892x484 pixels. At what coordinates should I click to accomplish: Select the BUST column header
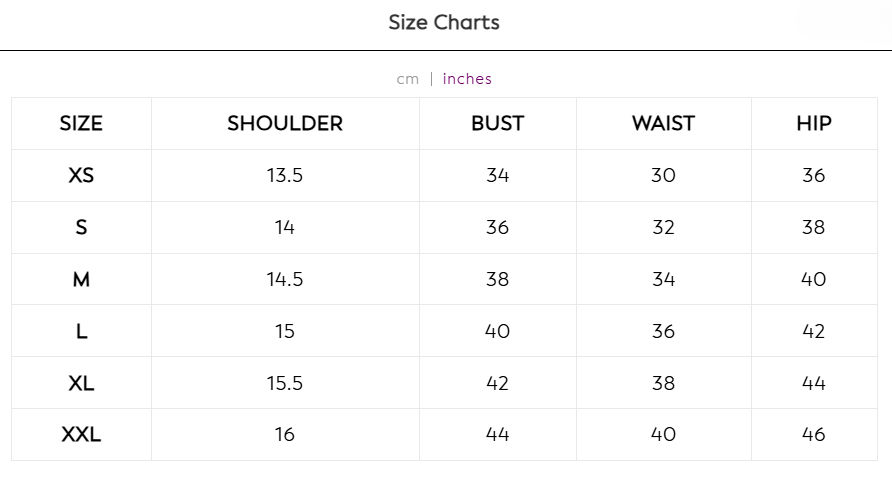click(x=497, y=123)
